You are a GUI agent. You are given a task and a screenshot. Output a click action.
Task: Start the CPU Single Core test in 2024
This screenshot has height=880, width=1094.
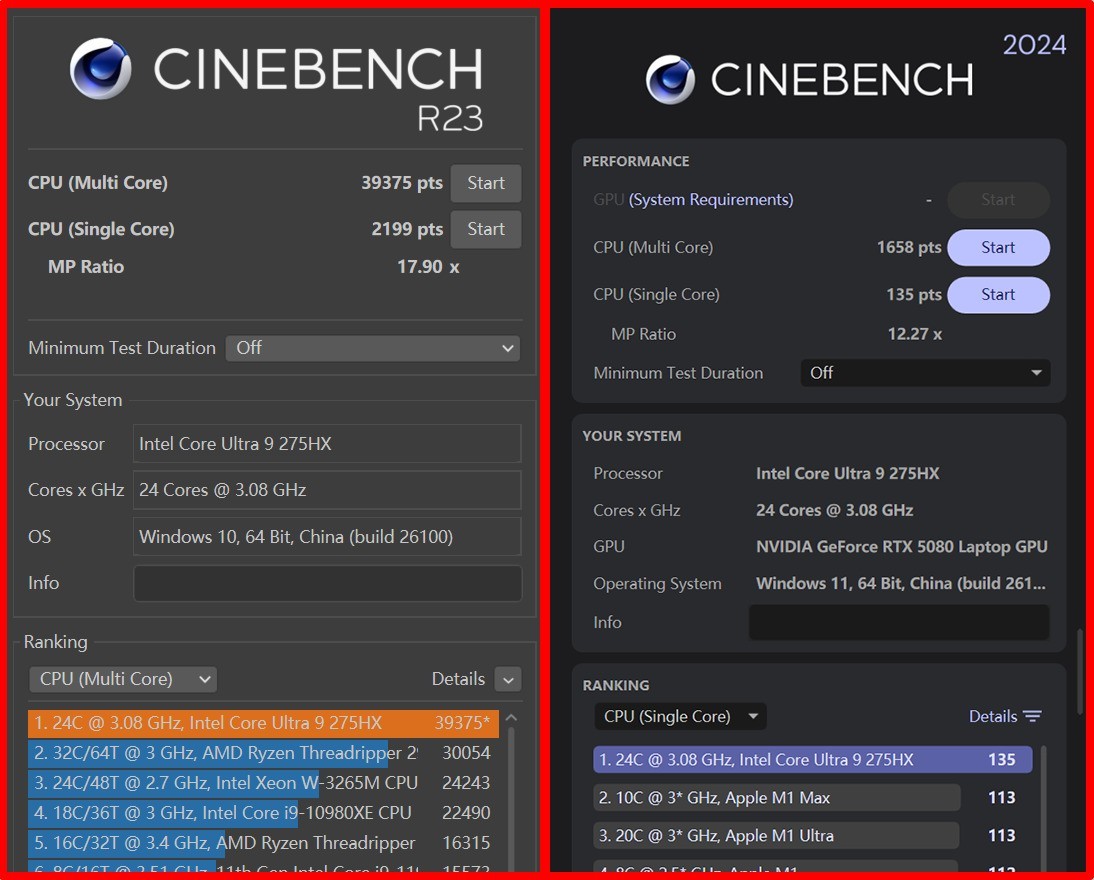coord(997,295)
